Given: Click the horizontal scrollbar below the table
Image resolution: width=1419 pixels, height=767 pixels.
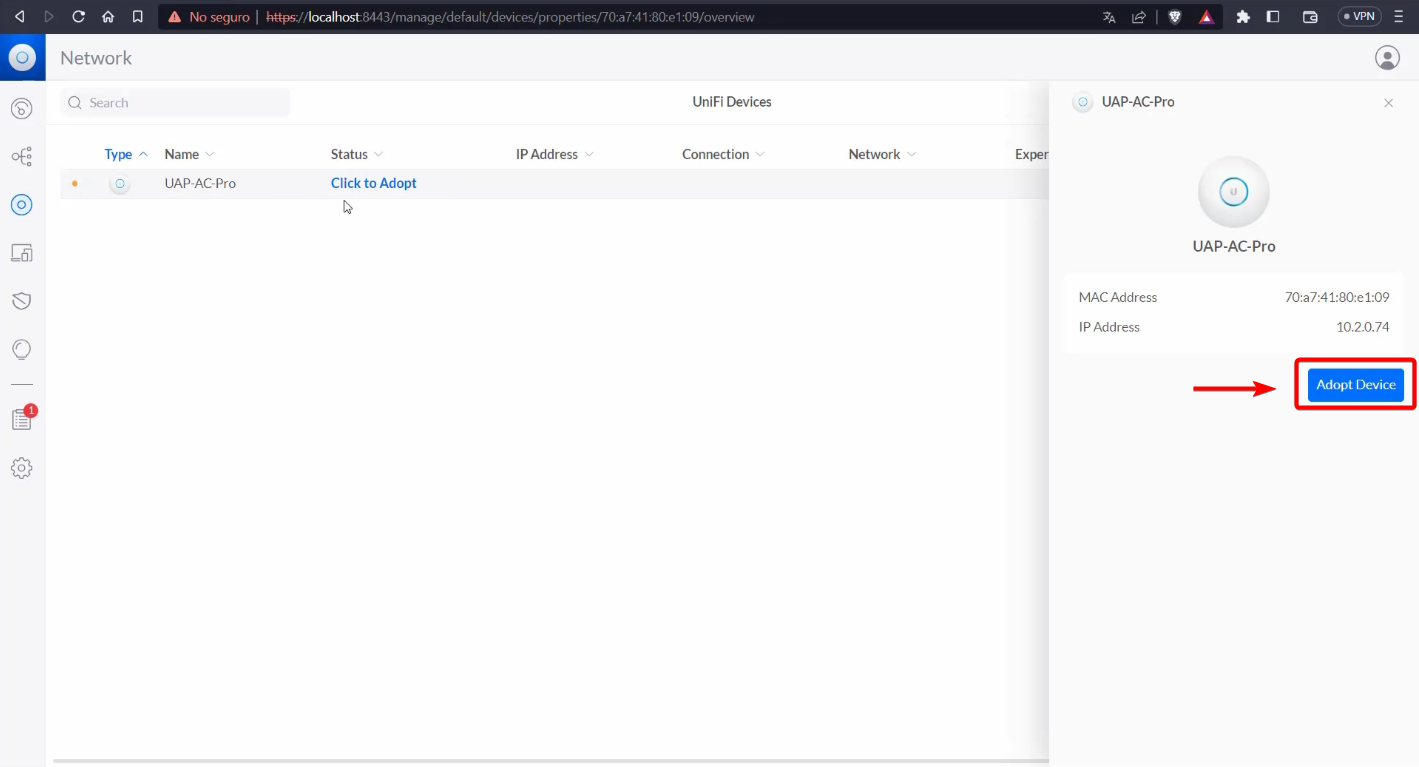Looking at the screenshot, I should [x=550, y=761].
